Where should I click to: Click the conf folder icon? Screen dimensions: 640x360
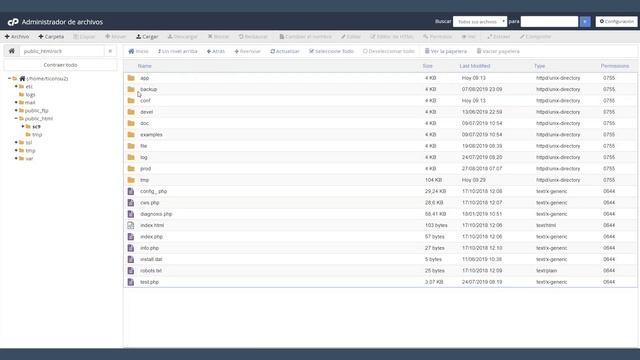tap(131, 100)
